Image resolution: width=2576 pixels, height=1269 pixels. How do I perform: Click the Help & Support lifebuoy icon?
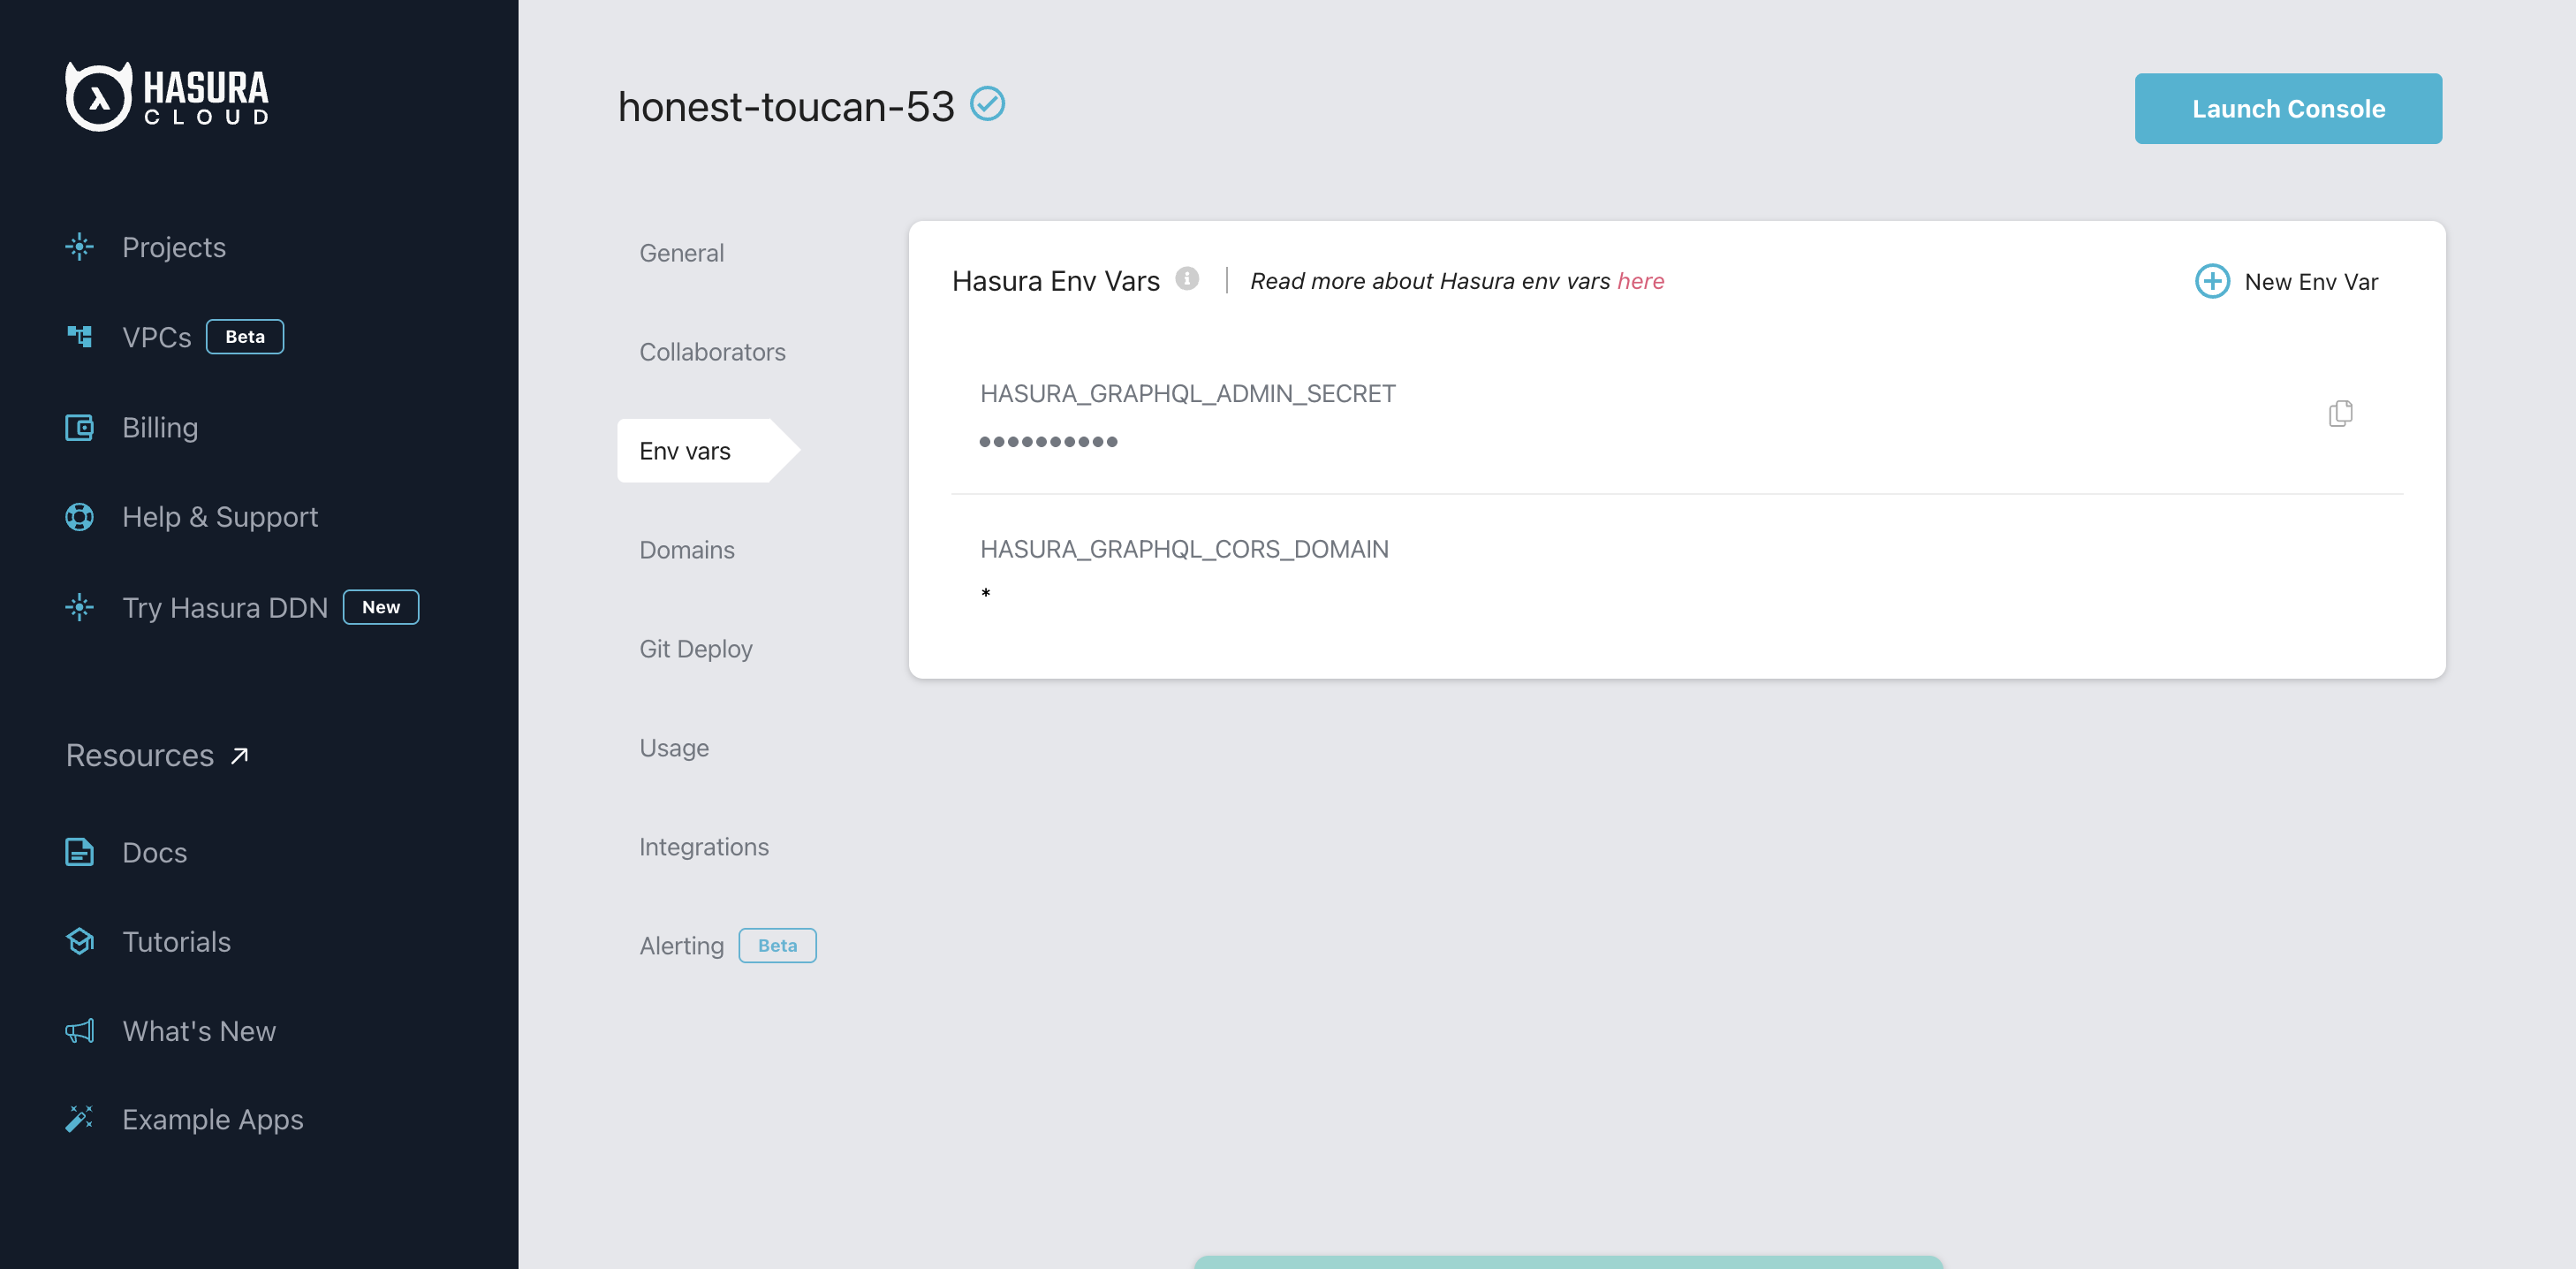pos(79,517)
